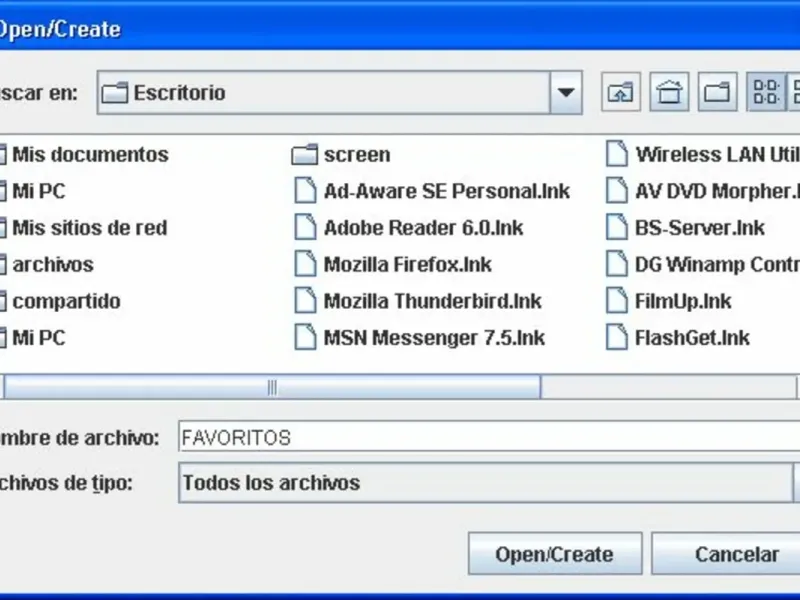Create a new folder with toolbar icon
Viewport: 800px width, 600px height.
tap(717, 92)
